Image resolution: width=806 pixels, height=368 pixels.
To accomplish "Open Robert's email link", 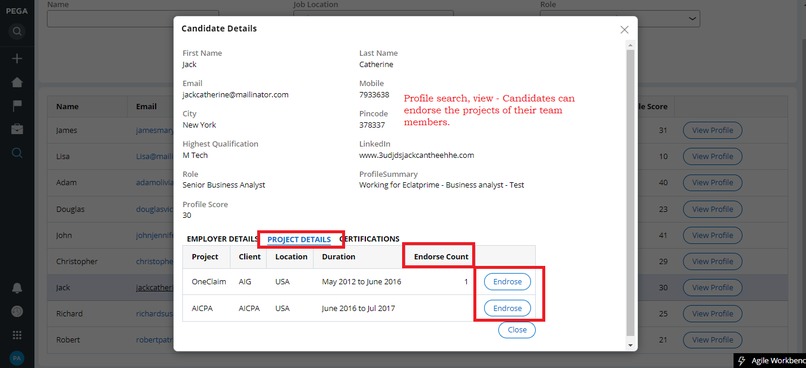I will [155, 340].
